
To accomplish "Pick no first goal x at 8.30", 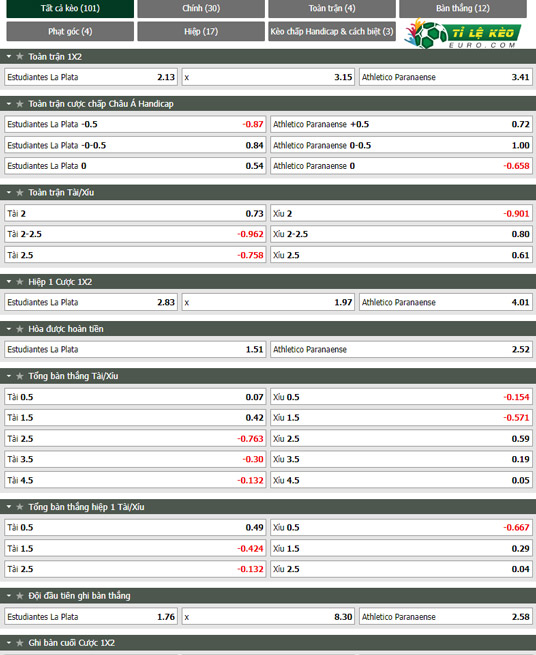I will point(268,617).
